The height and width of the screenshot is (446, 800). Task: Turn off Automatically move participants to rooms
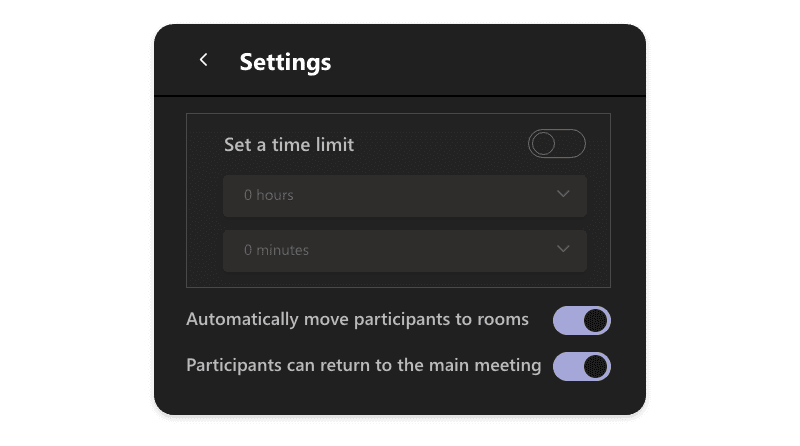click(581, 320)
